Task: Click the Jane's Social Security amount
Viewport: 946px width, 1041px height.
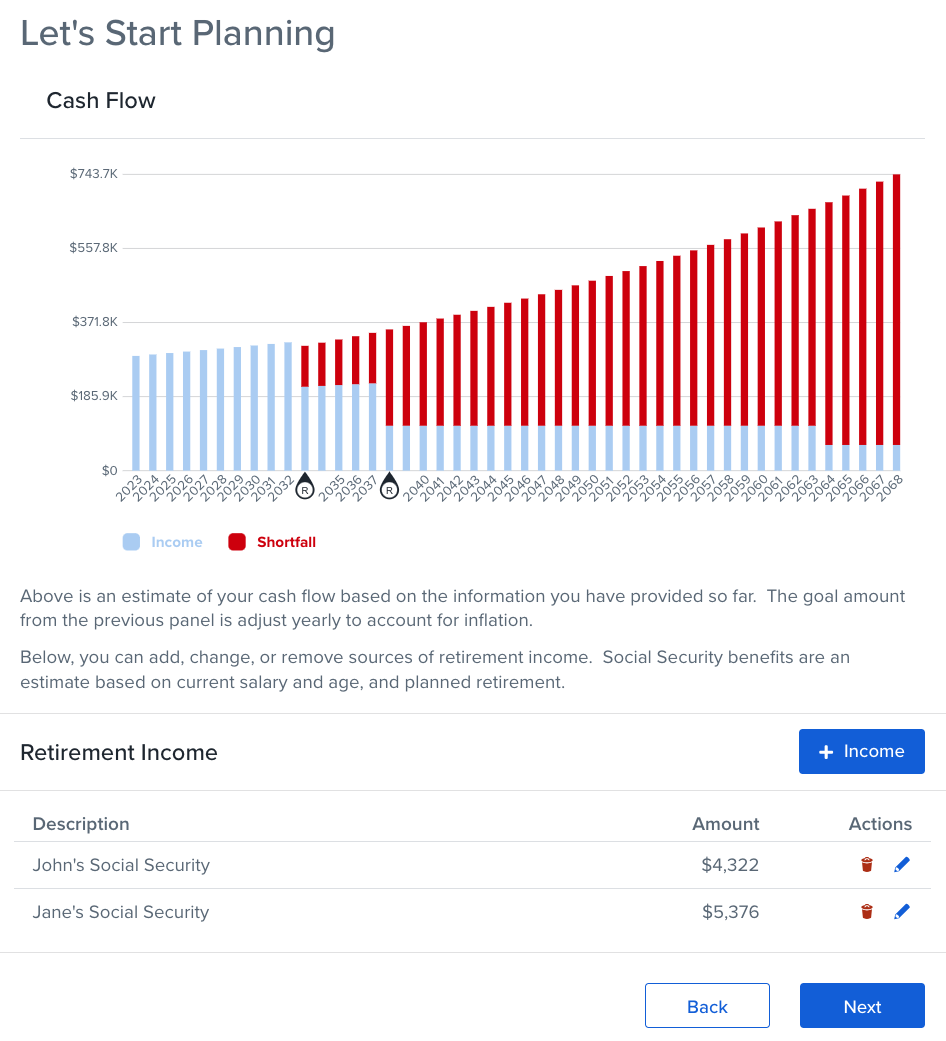Action: click(730, 911)
